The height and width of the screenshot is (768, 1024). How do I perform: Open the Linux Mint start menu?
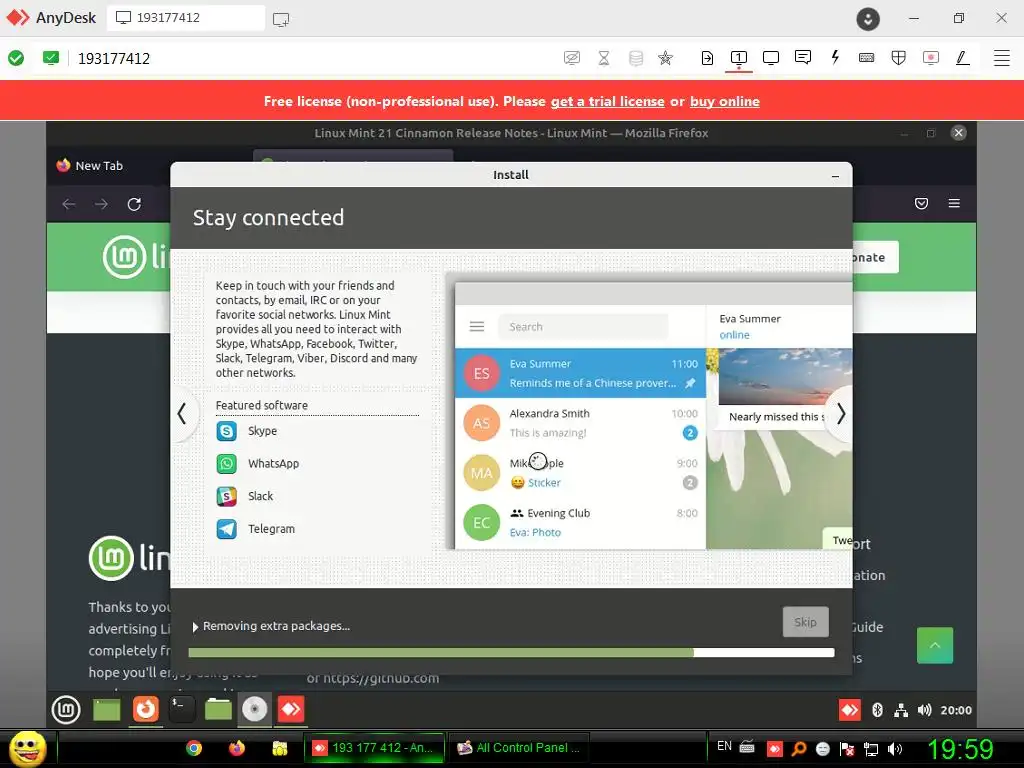pos(66,710)
